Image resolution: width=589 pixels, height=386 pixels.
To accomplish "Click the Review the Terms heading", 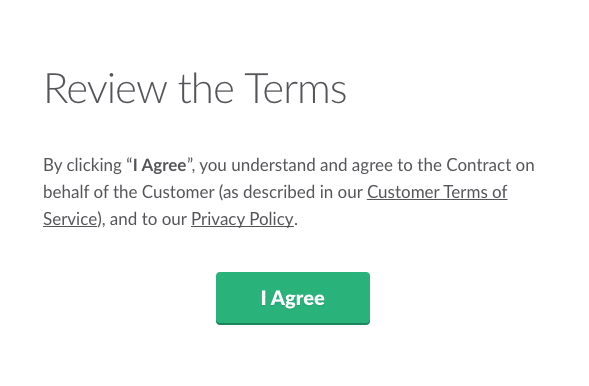I will [195, 89].
